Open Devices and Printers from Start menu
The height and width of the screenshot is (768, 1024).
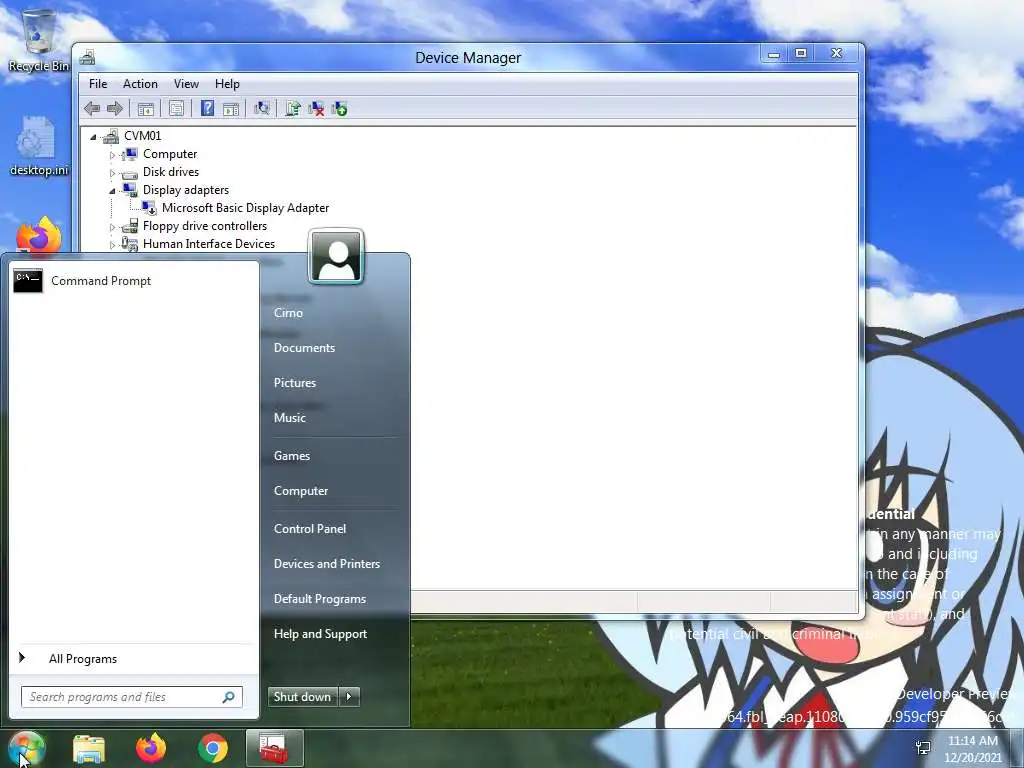327,564
